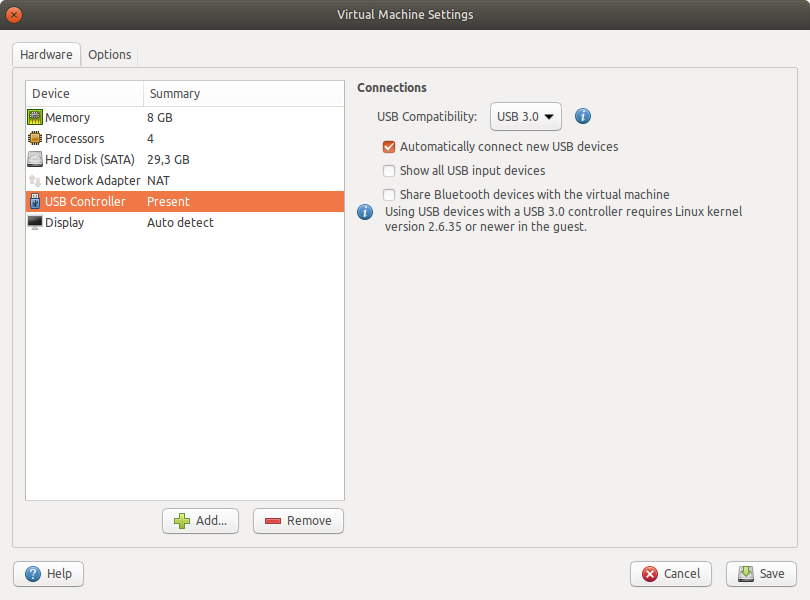
Task: Open Help for virtual machine settings
Action: click(48, 574)
